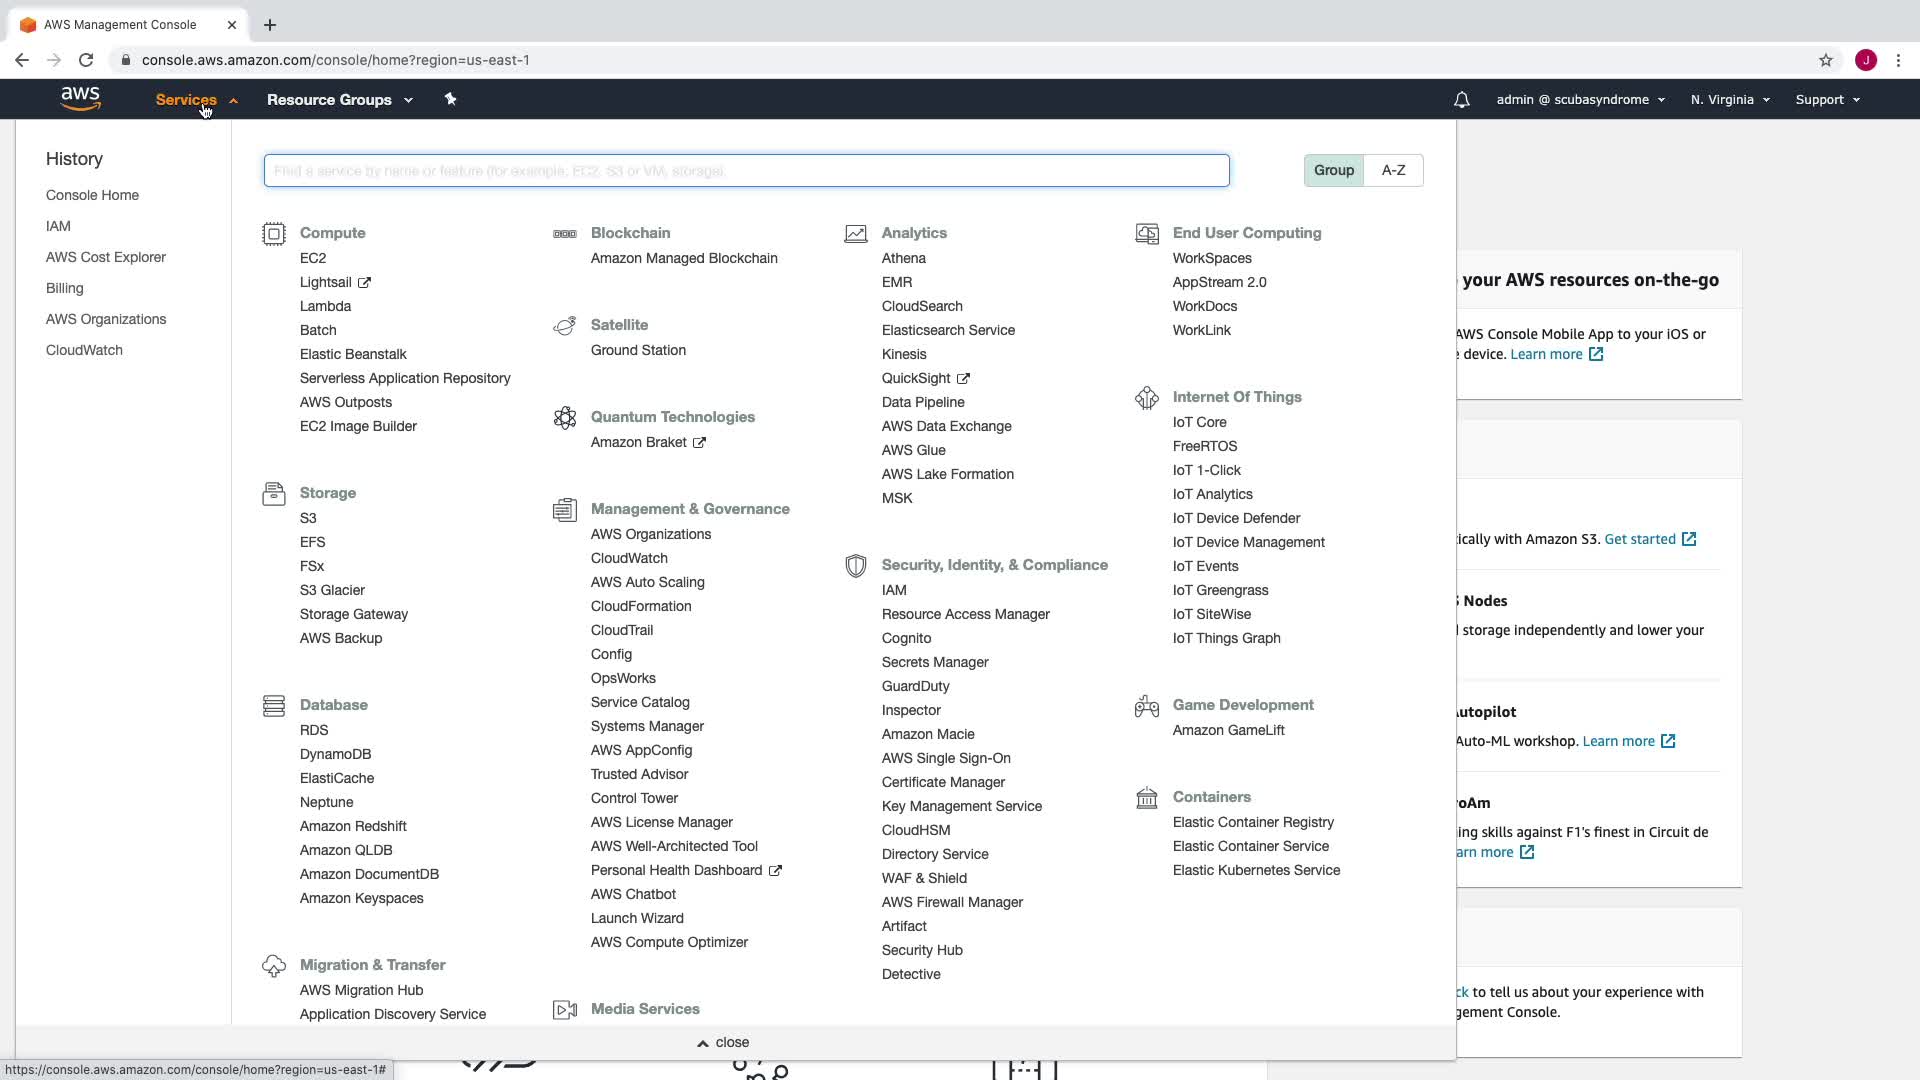Image resolution: width=1920 pixels, height=1080 pixels.
Task: Click the Game Development controller icon
Action: [x=1147, y=706]
